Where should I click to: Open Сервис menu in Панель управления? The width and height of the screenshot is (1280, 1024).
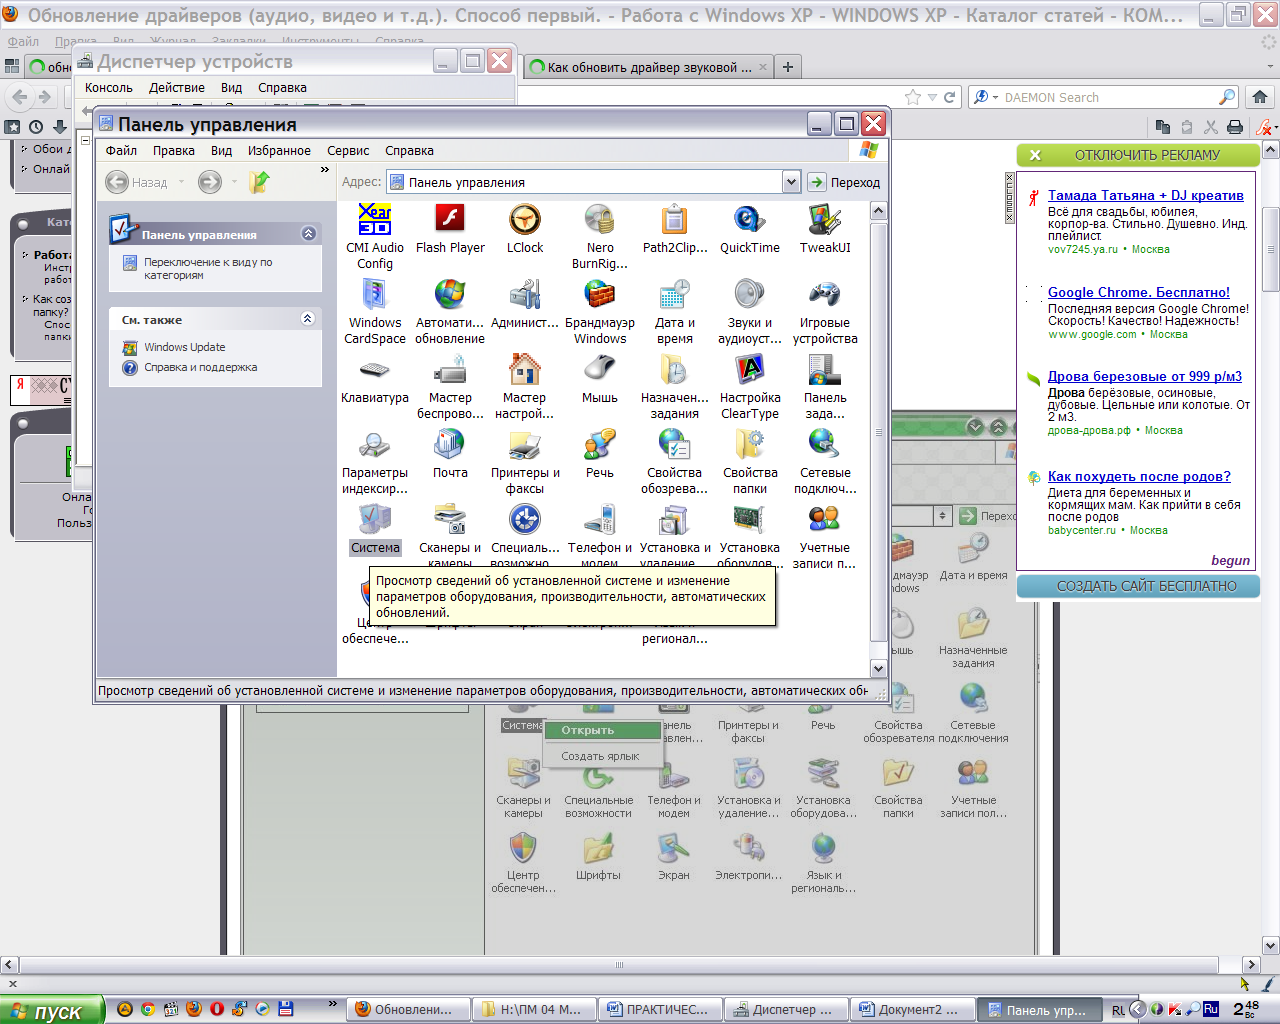pos(348,151)
